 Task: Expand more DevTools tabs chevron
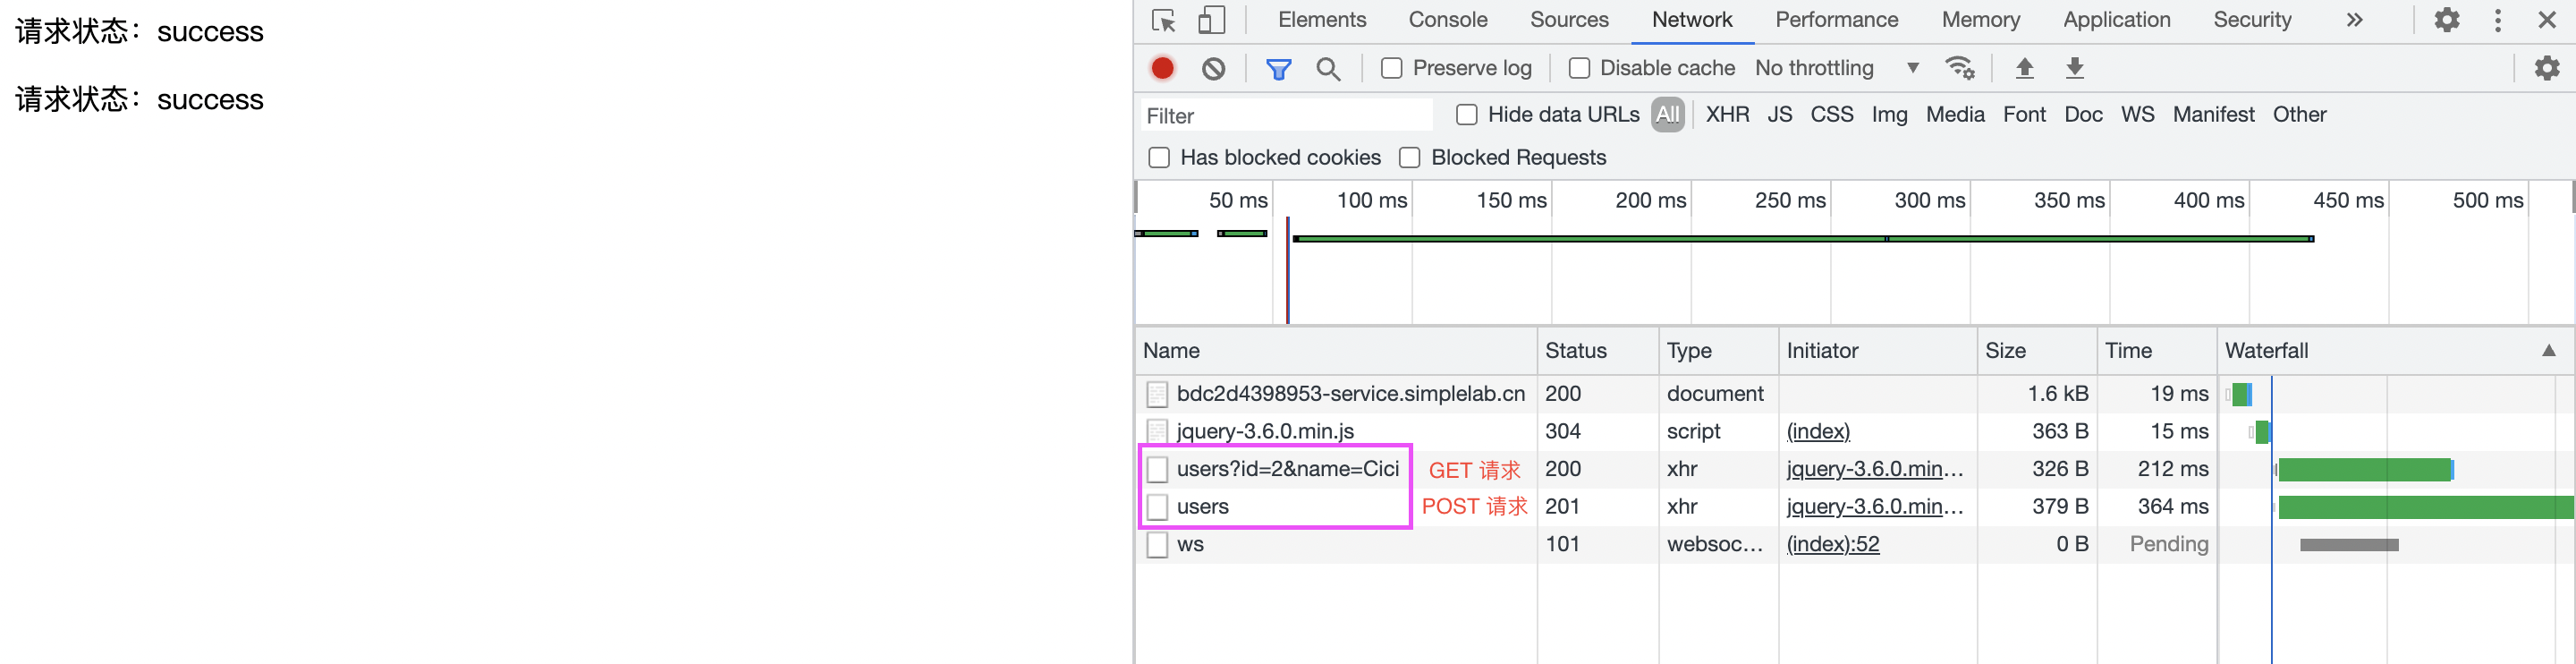click(x=2354, y=20)
